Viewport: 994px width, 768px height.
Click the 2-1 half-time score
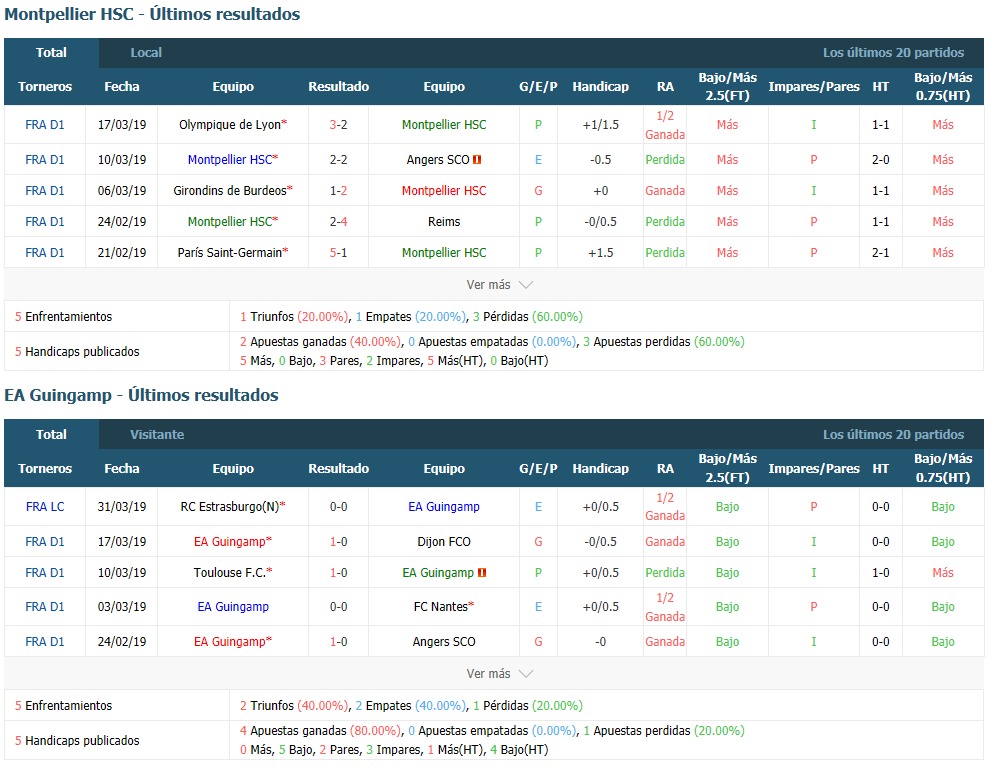[x=881, y=252]
